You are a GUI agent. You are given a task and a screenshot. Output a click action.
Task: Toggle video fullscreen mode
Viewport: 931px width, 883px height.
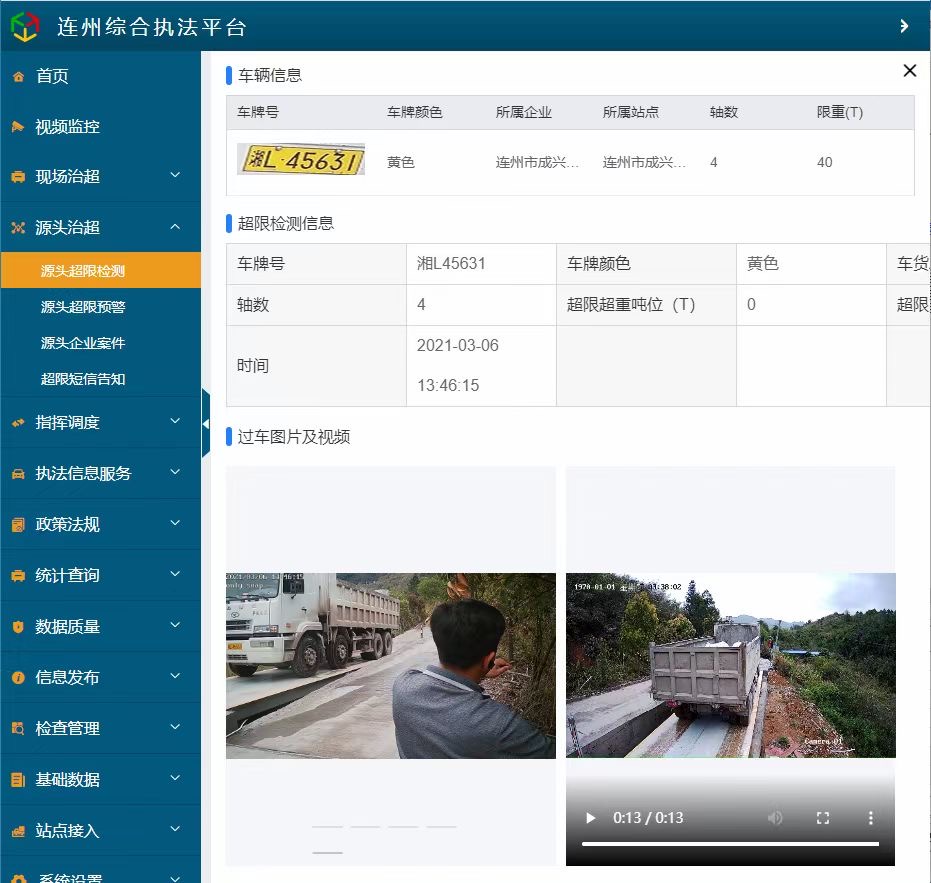[823, 818]
